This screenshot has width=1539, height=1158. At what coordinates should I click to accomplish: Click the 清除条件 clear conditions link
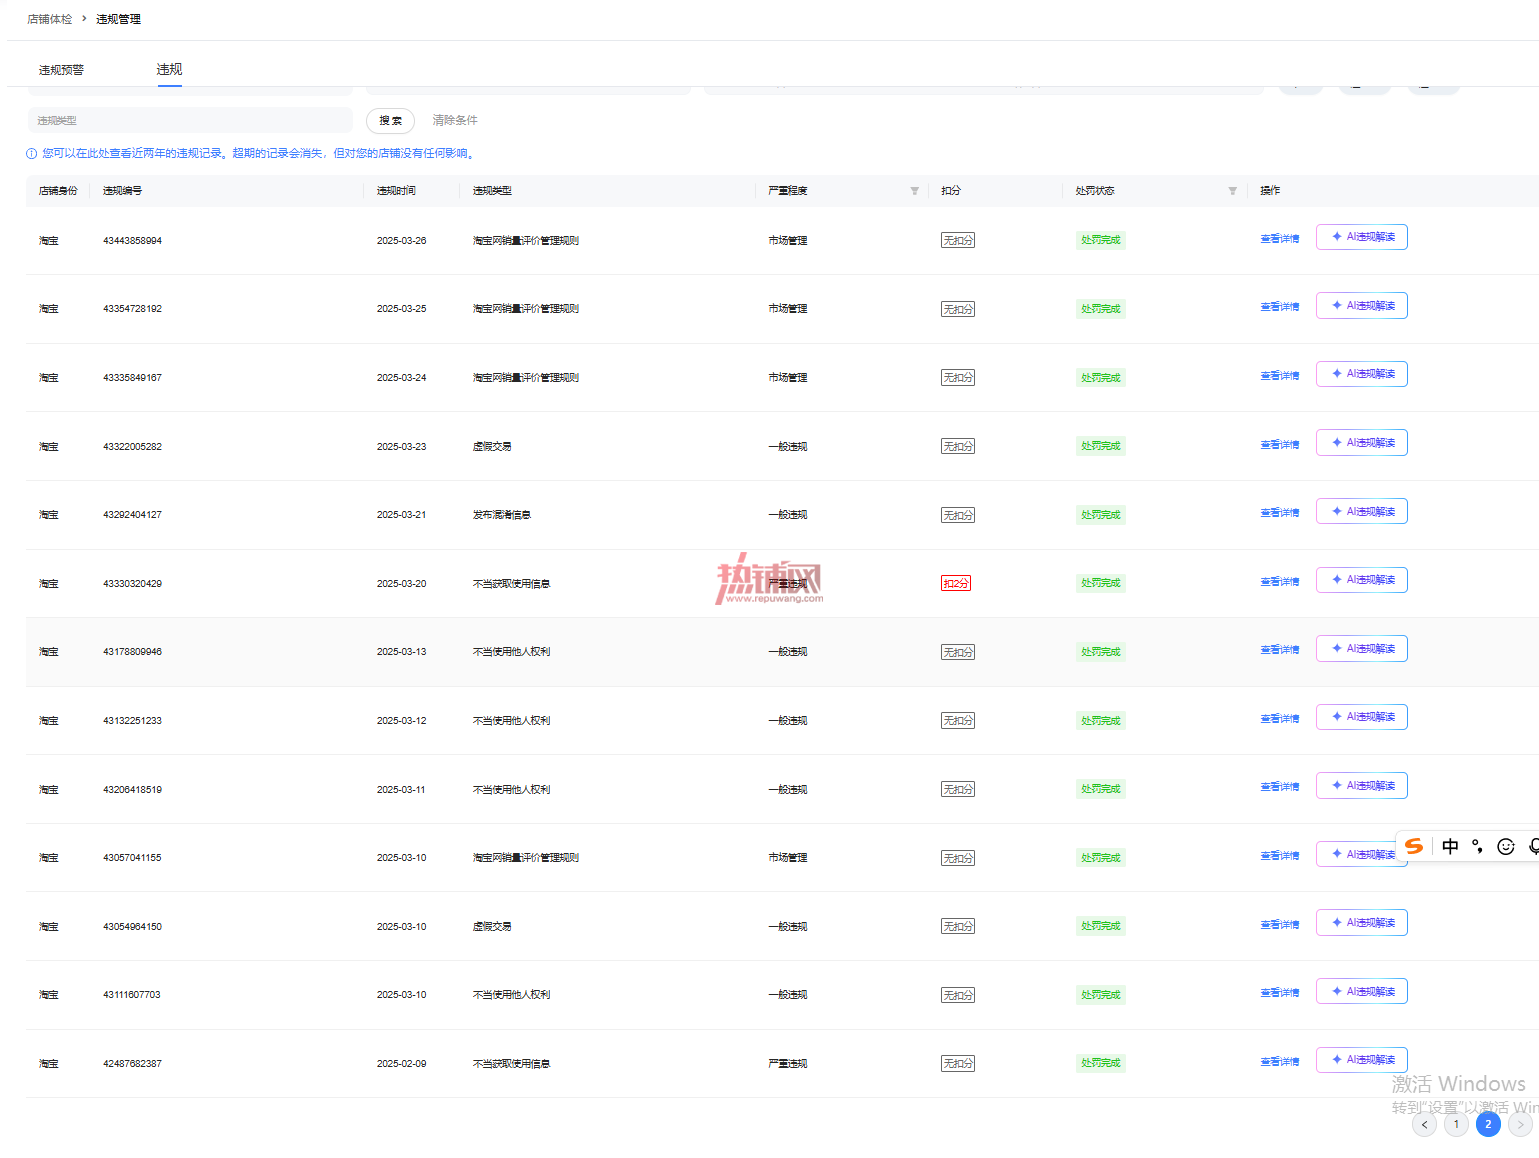coord(455,120)
